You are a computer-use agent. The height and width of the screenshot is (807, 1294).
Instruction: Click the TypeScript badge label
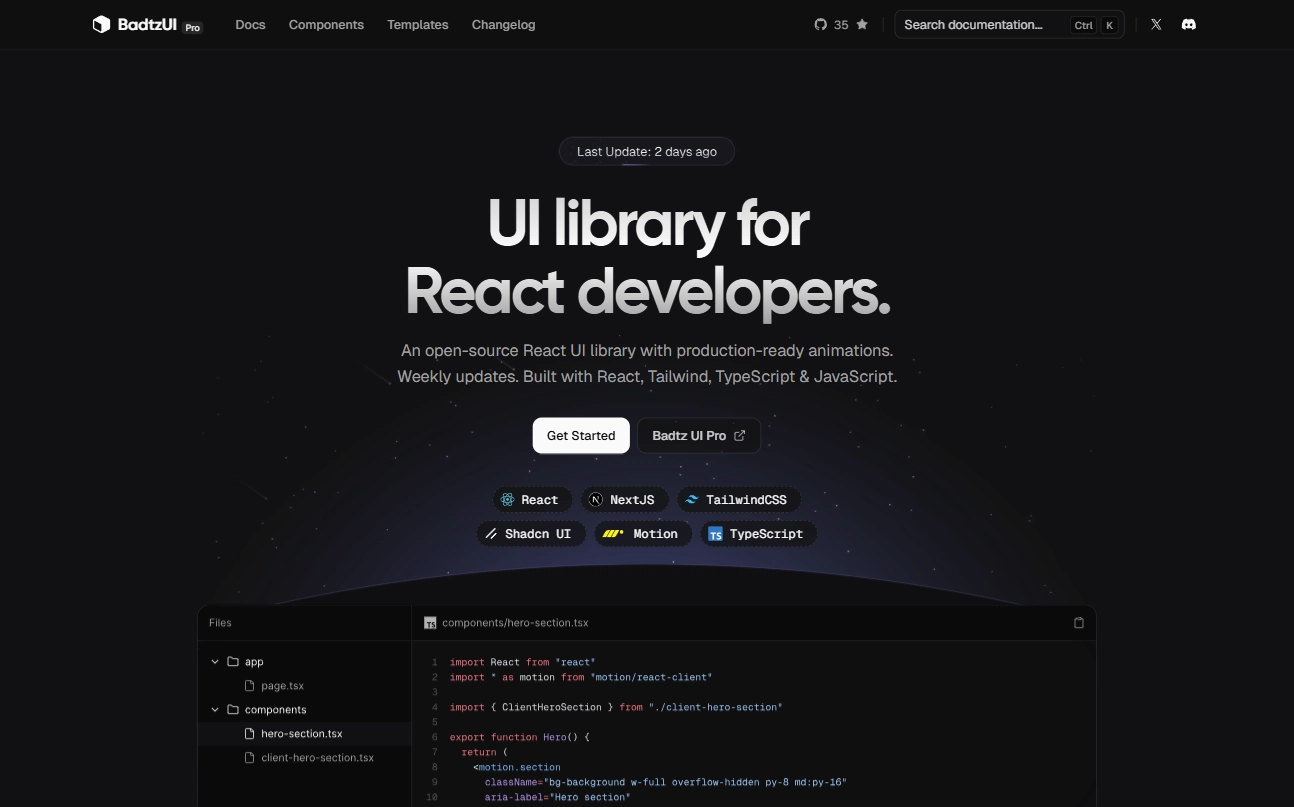click(766, 534)
